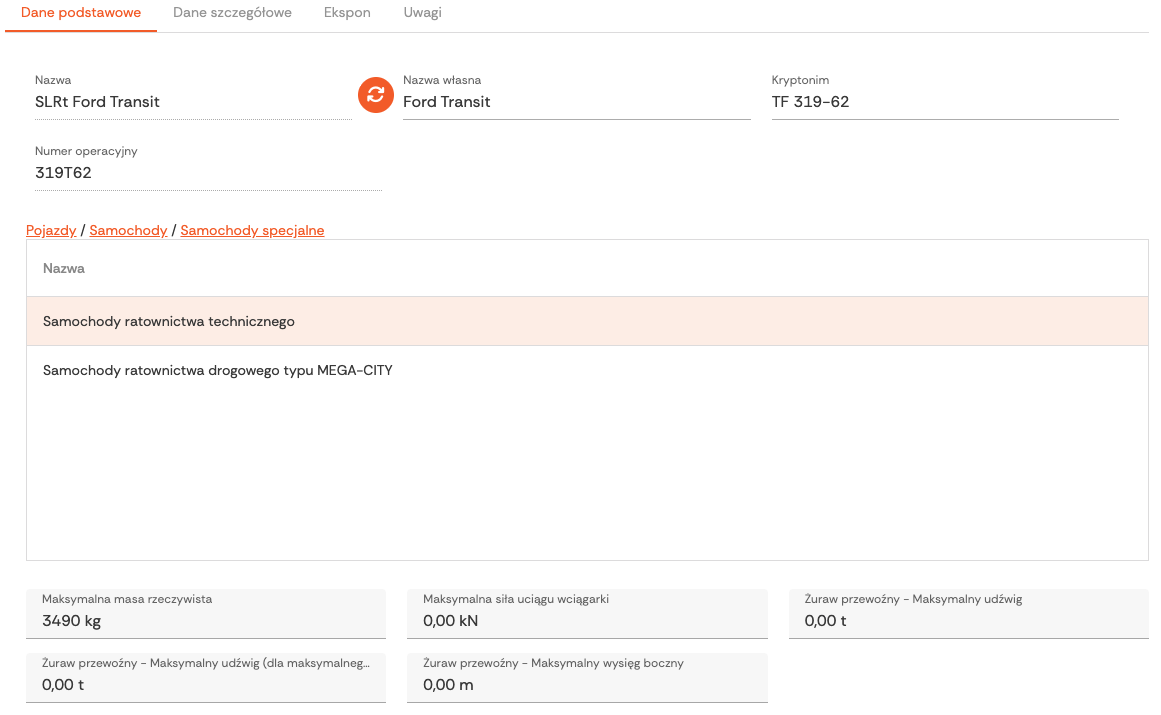Go to the Uwagi tab
1161x715 pixels.
422,13
